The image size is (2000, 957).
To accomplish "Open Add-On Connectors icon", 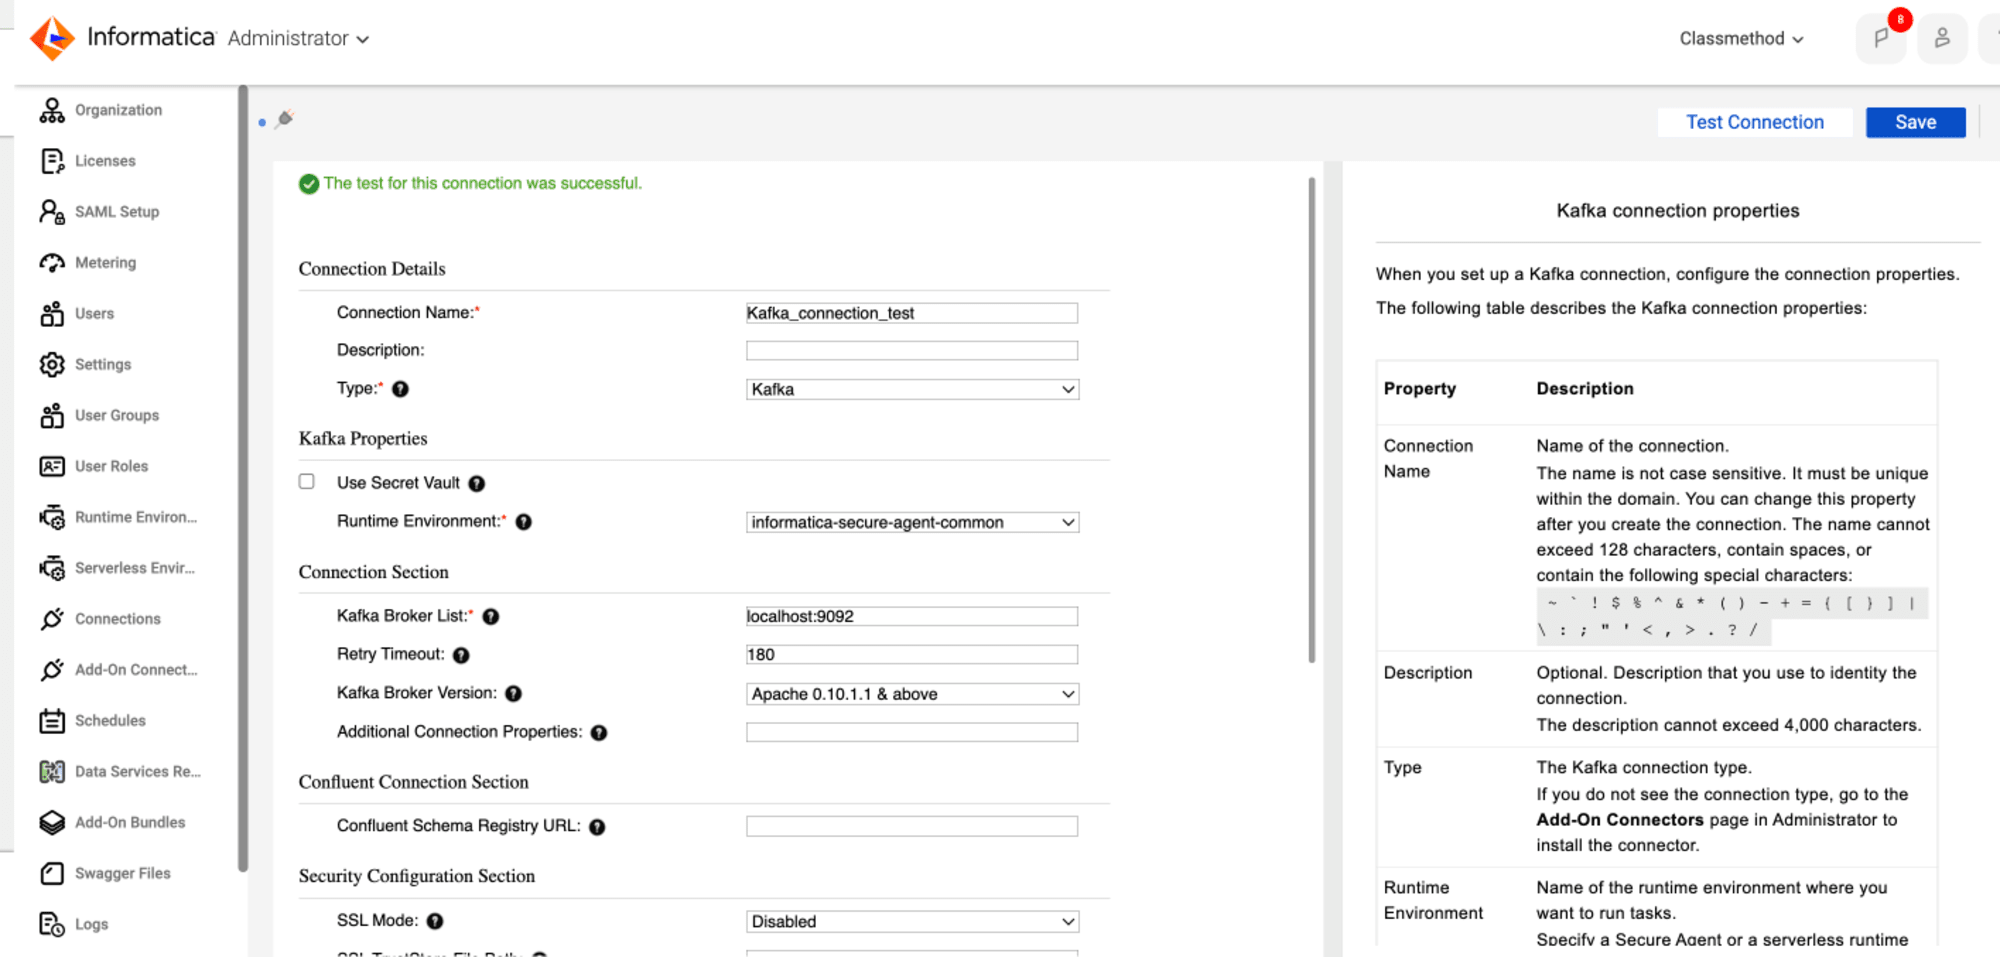I will 52,670.
